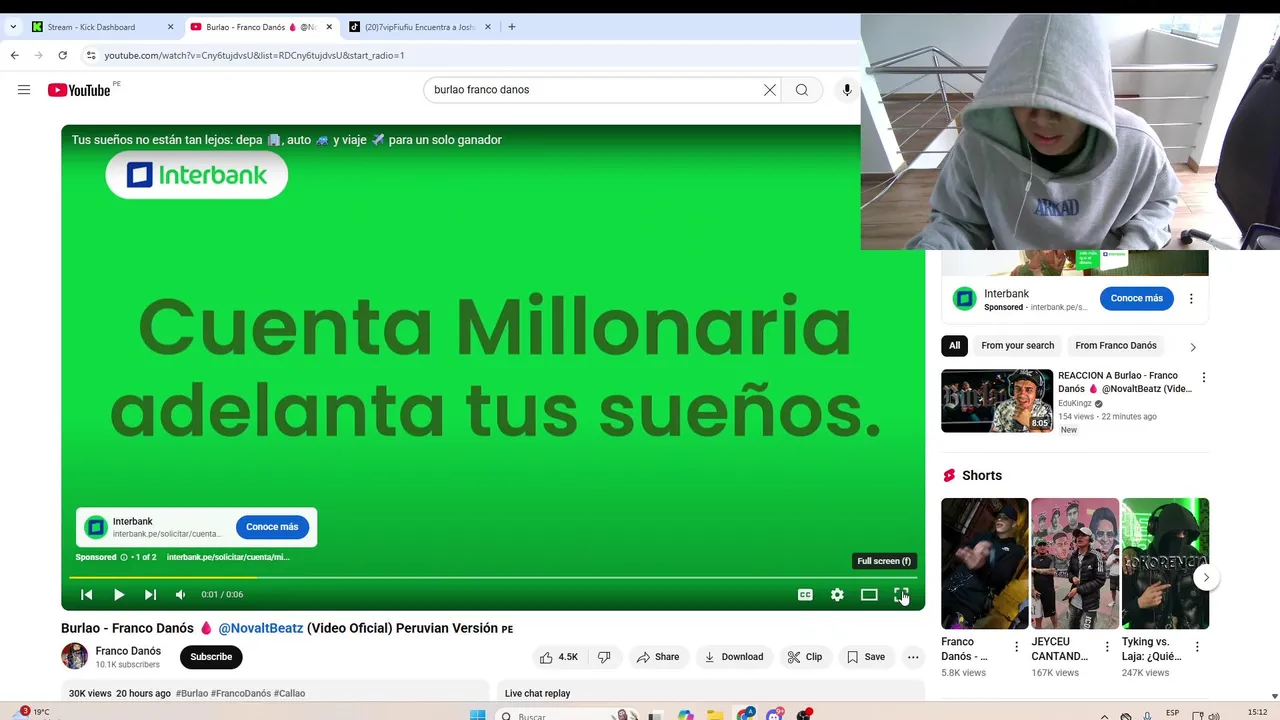Open REACCION A Burlao video thumbnail
The image size is (1280, 720).
tap(997, 401)
